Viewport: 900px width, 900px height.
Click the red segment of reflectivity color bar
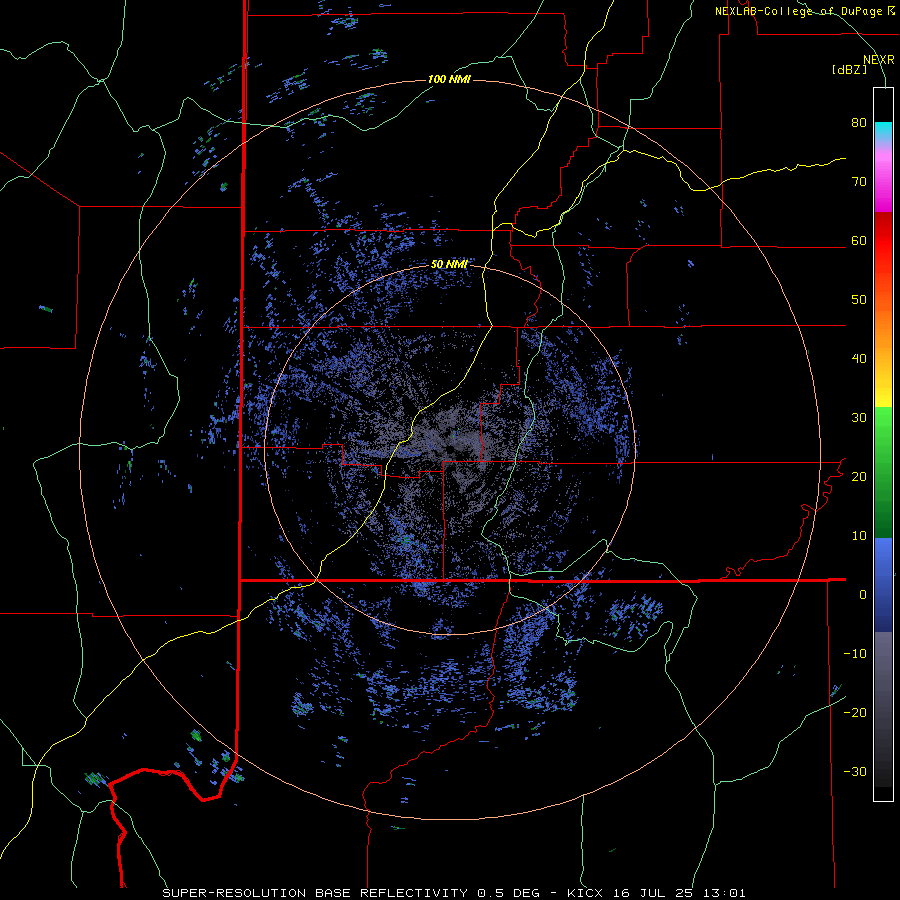[x=883, y=241]
